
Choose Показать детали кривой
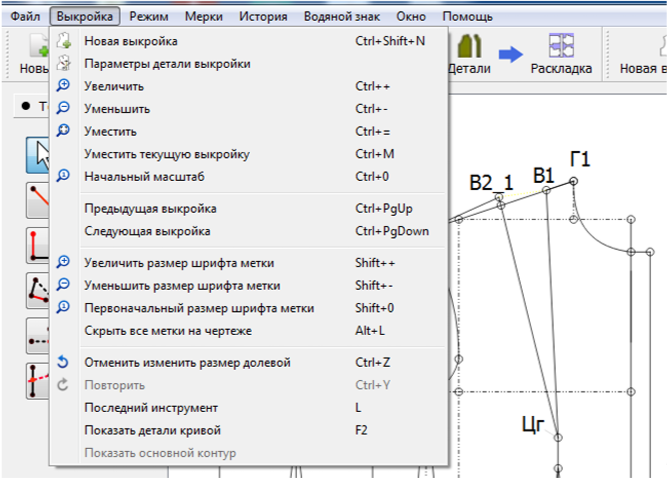tap(249, 430)
